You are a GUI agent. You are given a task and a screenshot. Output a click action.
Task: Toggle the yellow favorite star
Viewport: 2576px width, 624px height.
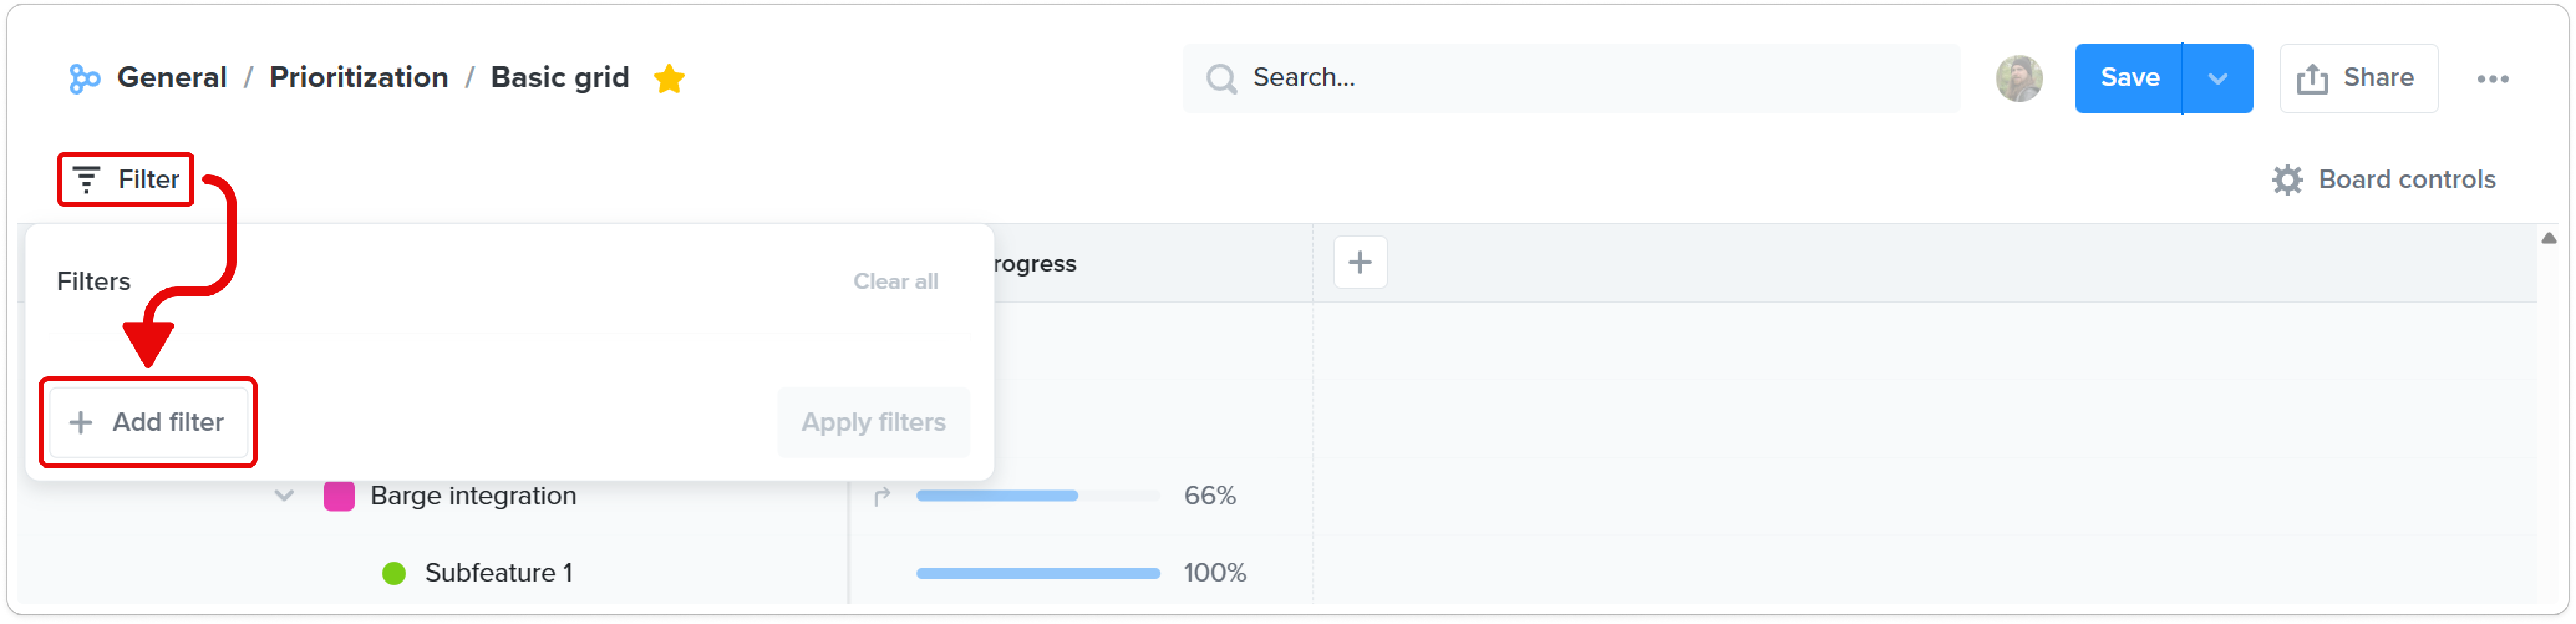point(669,78)
